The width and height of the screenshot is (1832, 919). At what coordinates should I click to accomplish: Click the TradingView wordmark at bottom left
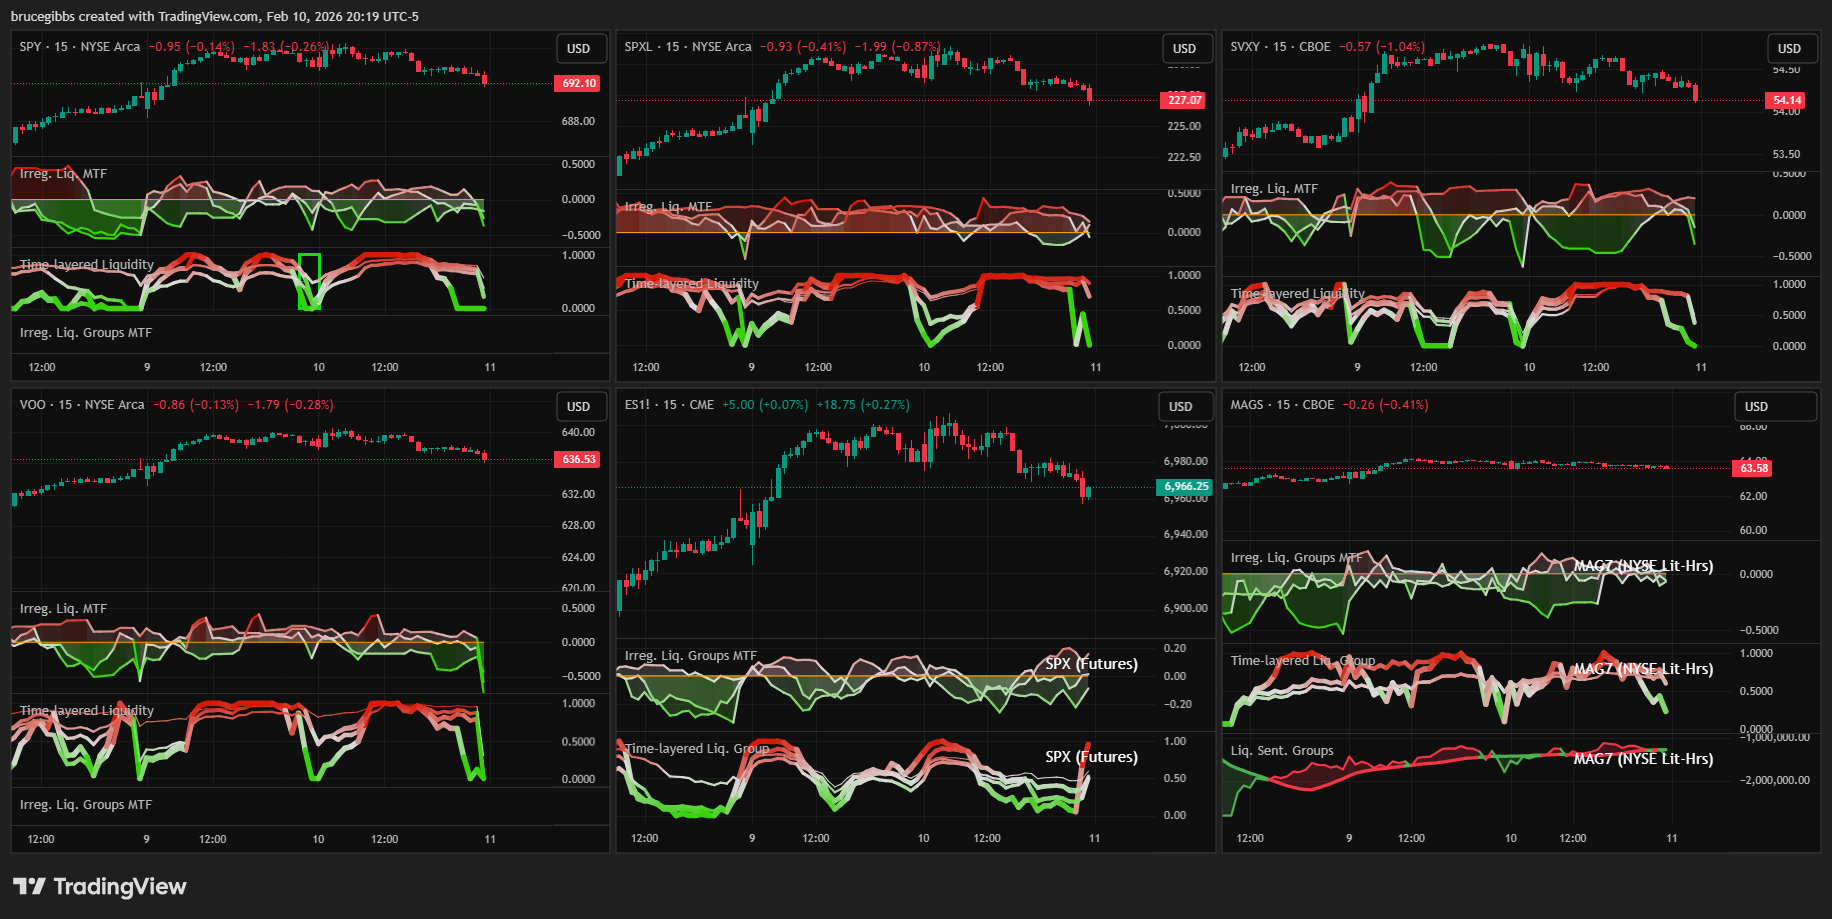(119, 886)
